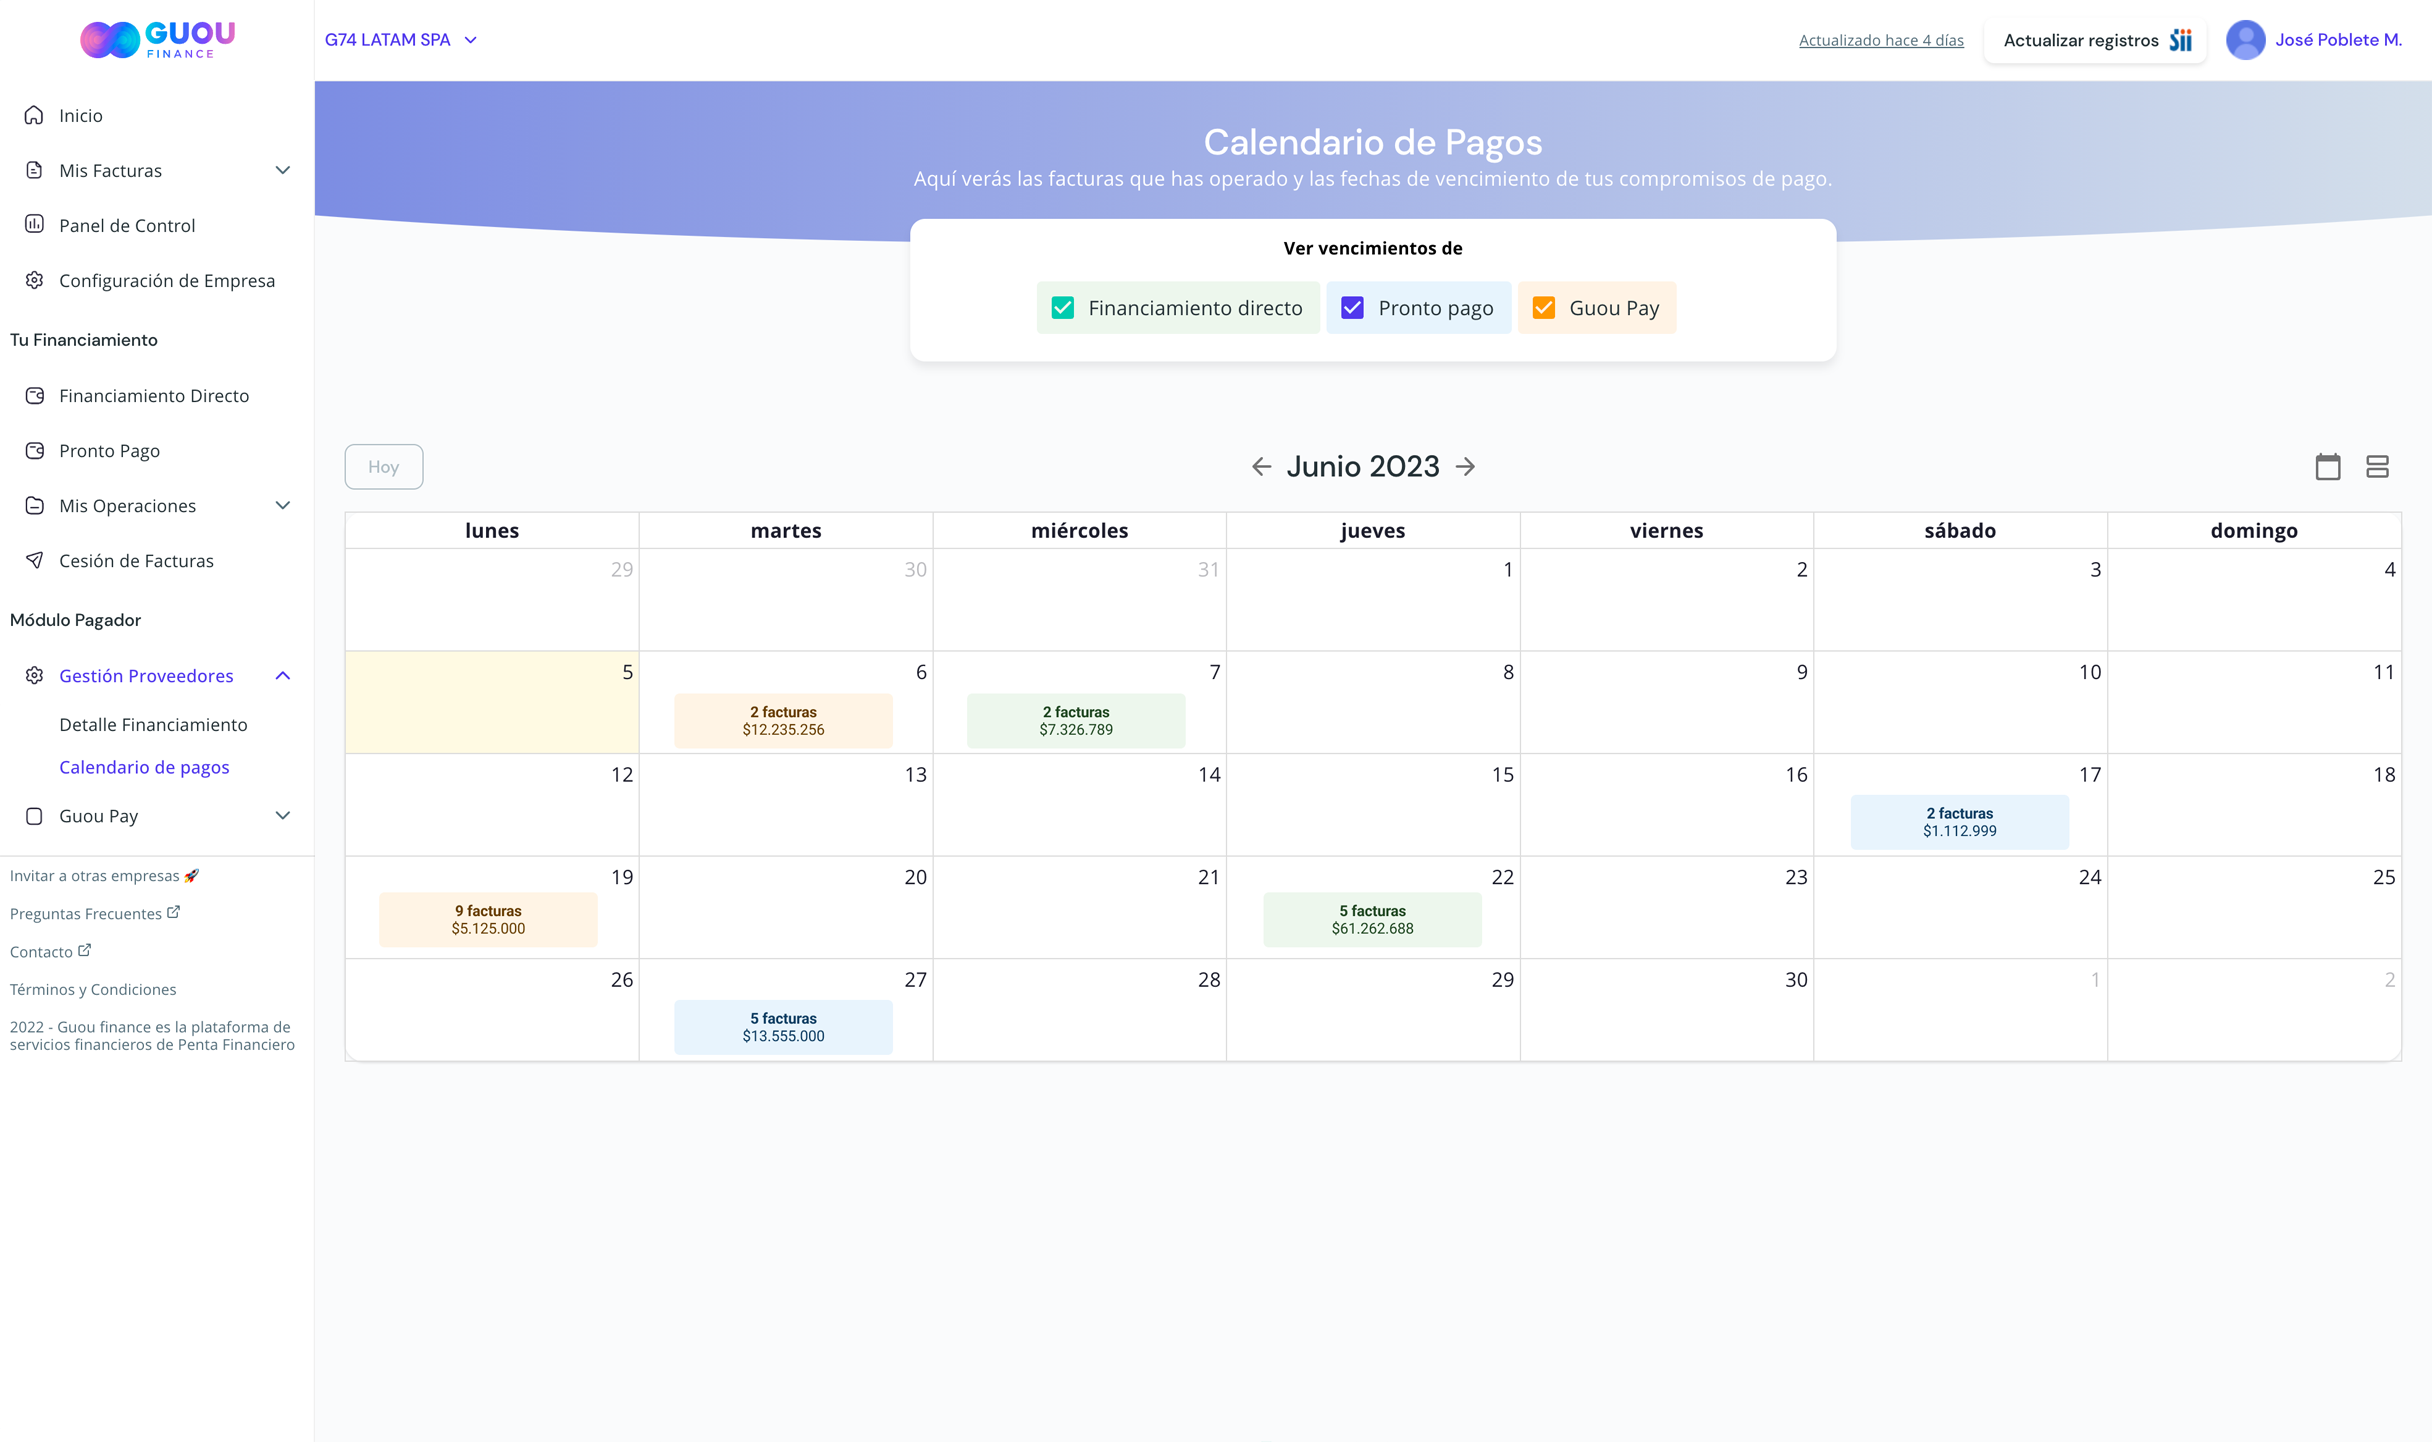Screen dimensions: 2432x1442
Task: Click the Gestión Proveedores gear icon
Action: pos(34,675)
